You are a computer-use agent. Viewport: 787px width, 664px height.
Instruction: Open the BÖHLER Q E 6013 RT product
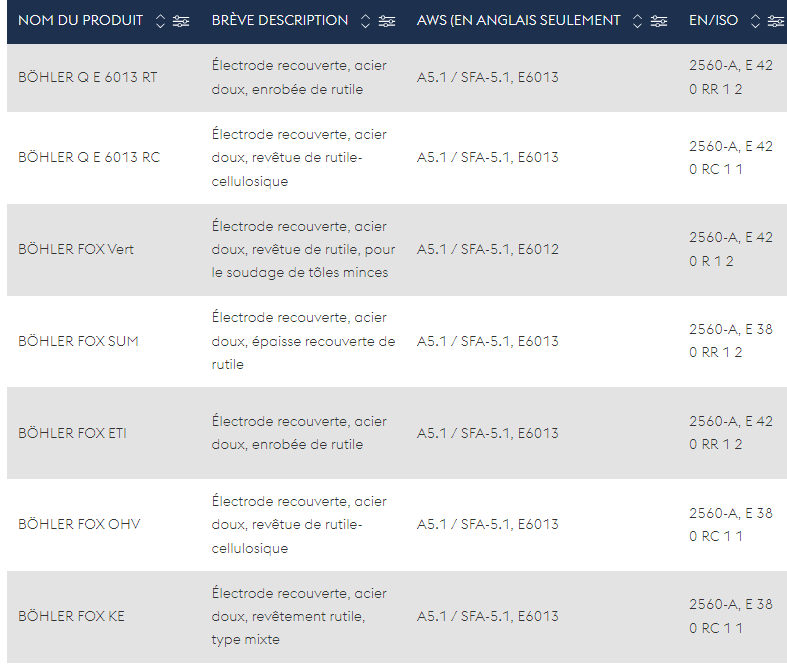tap(87, 77)
